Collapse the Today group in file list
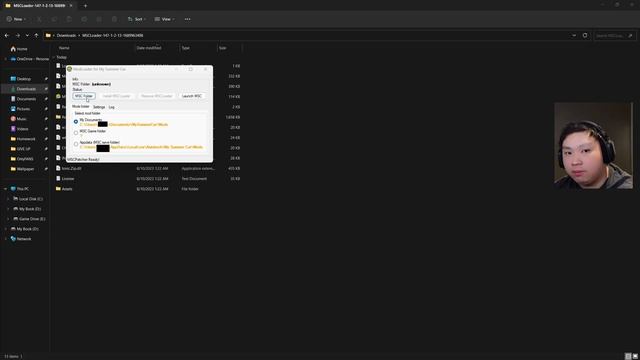Viewport: 640px width, 360px height. 53,57
